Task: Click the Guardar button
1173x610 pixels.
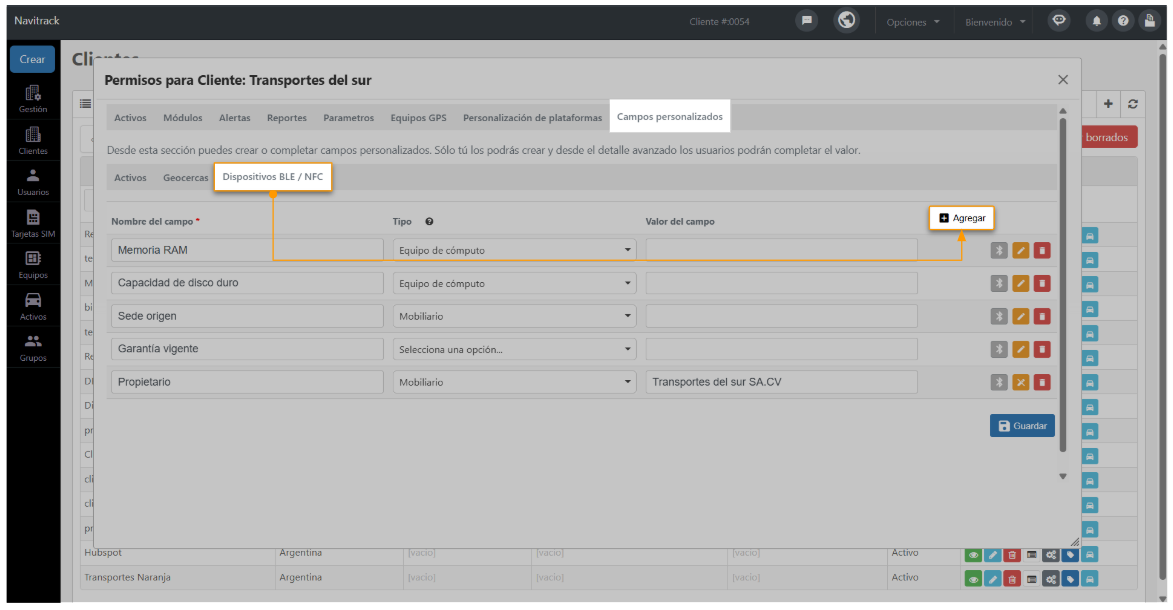Action: [x=1022, y=425]
